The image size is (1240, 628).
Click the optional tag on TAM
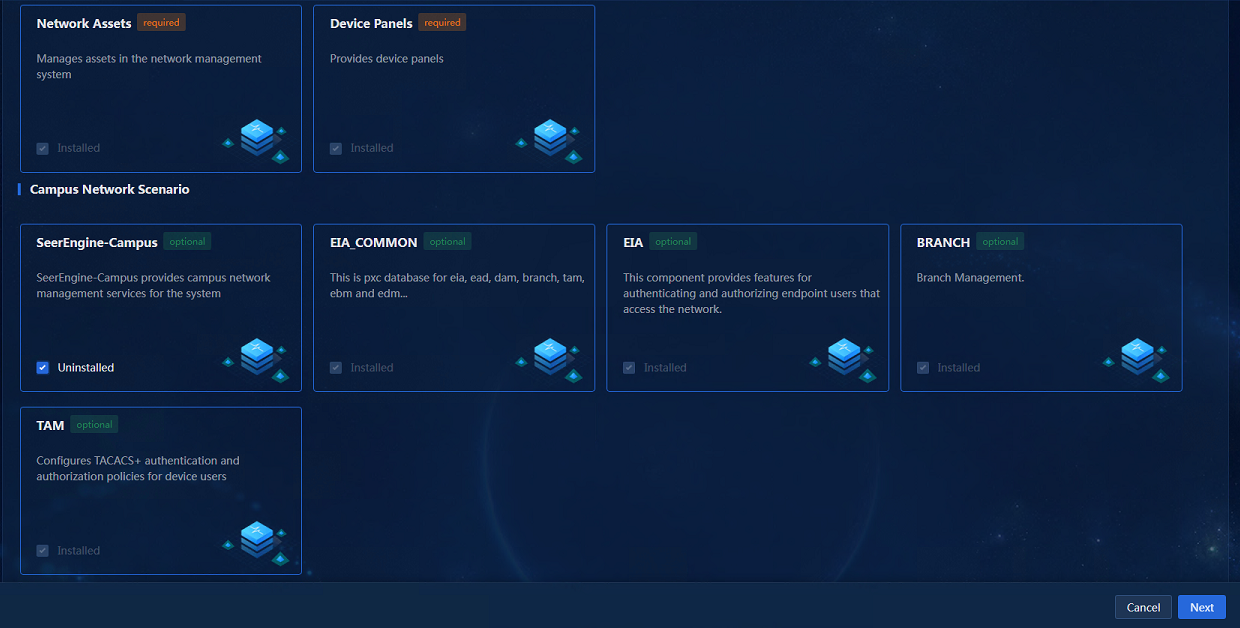coord(94,424)
